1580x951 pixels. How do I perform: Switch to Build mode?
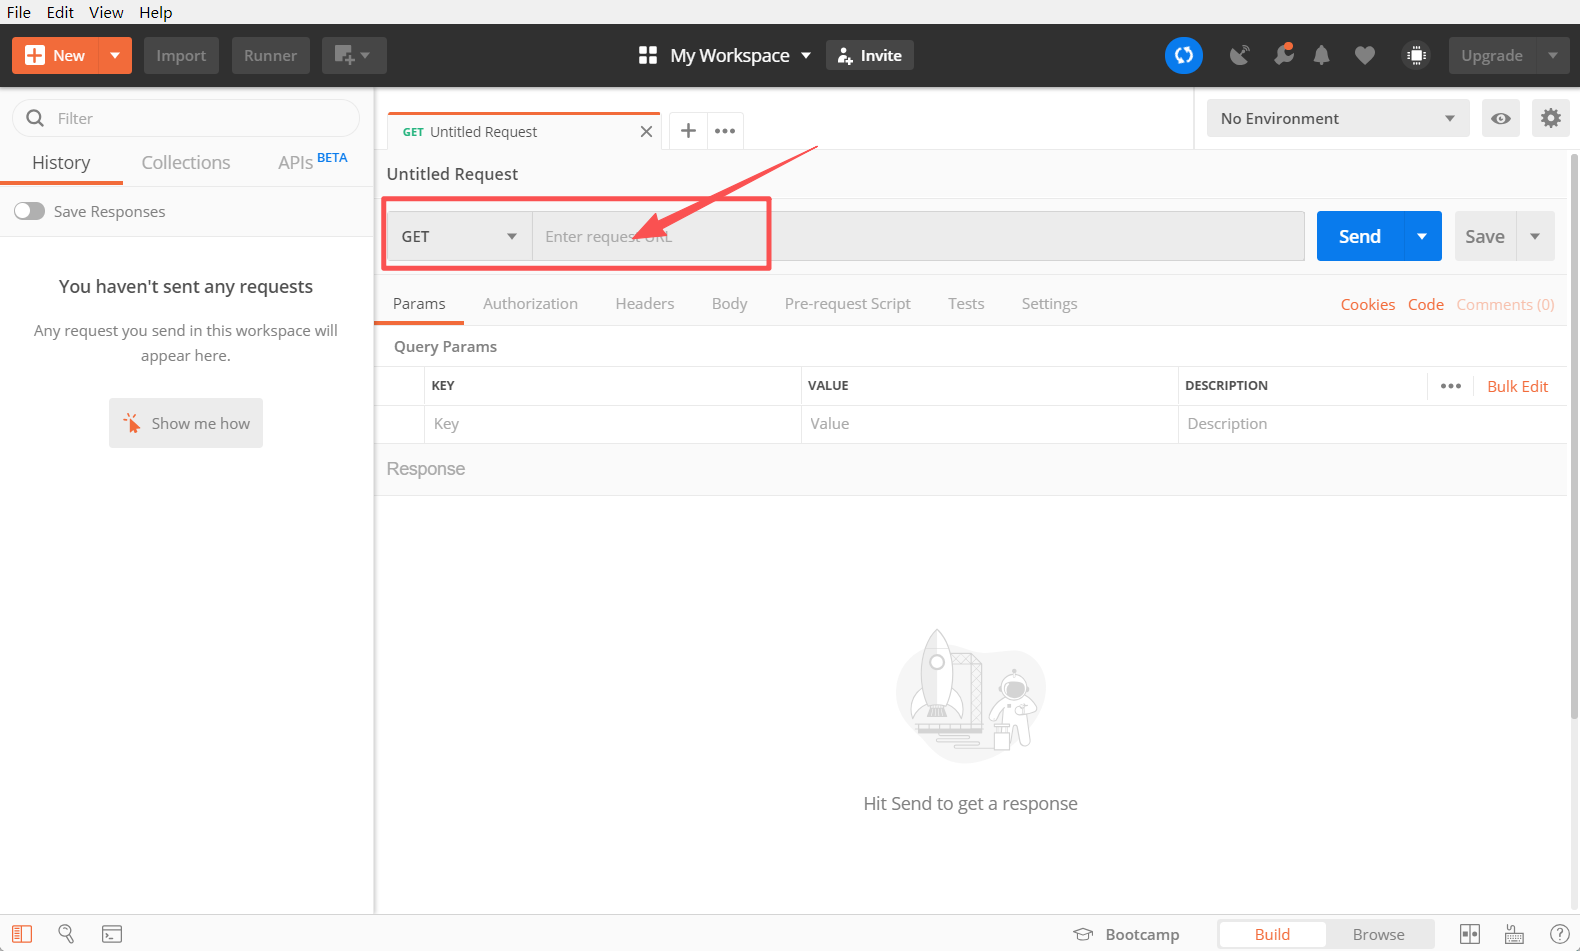tap(1272, 934)
